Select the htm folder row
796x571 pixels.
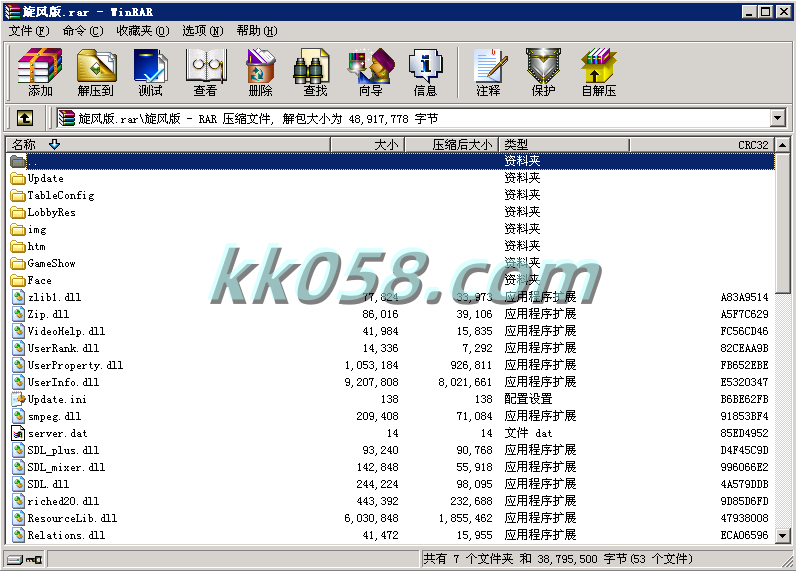[391, 246]
